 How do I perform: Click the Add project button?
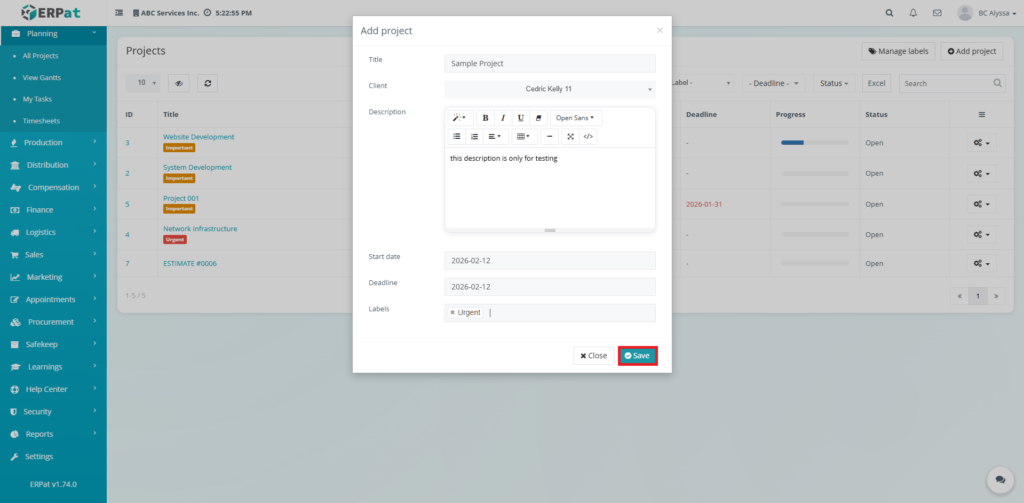click(972, 51)
